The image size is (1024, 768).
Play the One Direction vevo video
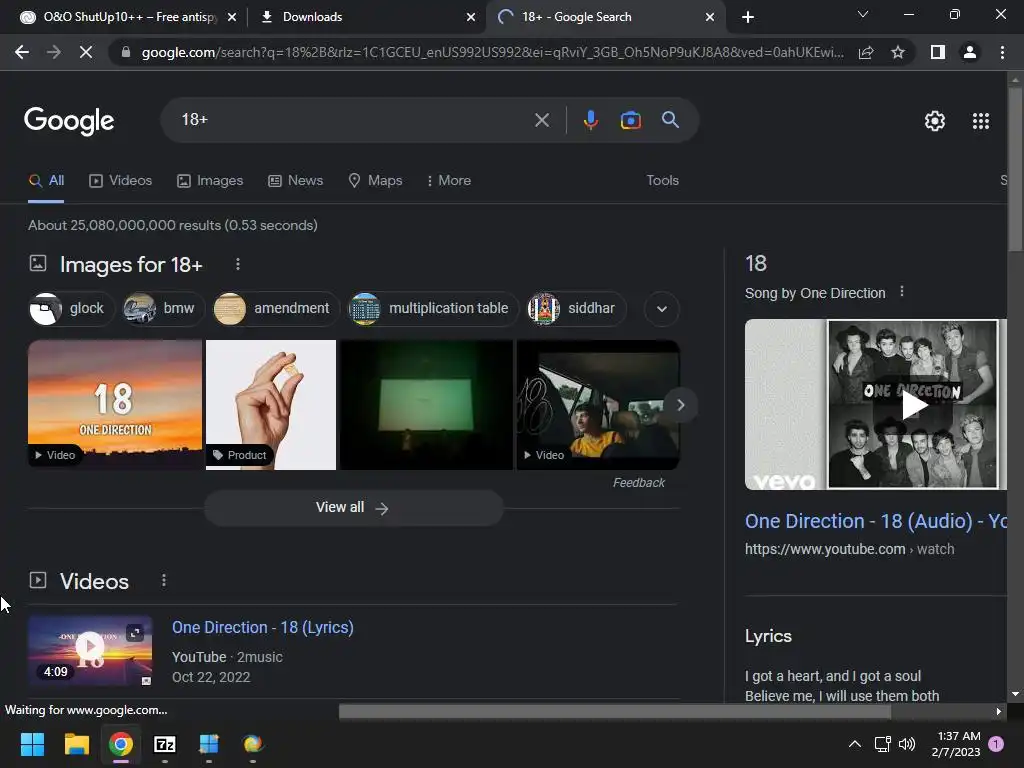click(x=914, y=405)
